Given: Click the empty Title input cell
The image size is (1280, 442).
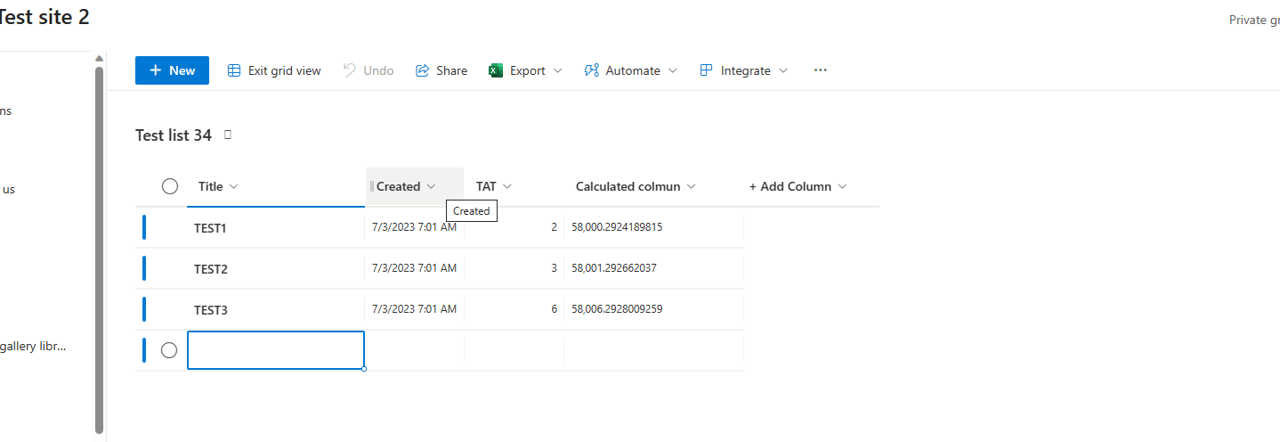Looking at the screenshot, I should (275, 350).
